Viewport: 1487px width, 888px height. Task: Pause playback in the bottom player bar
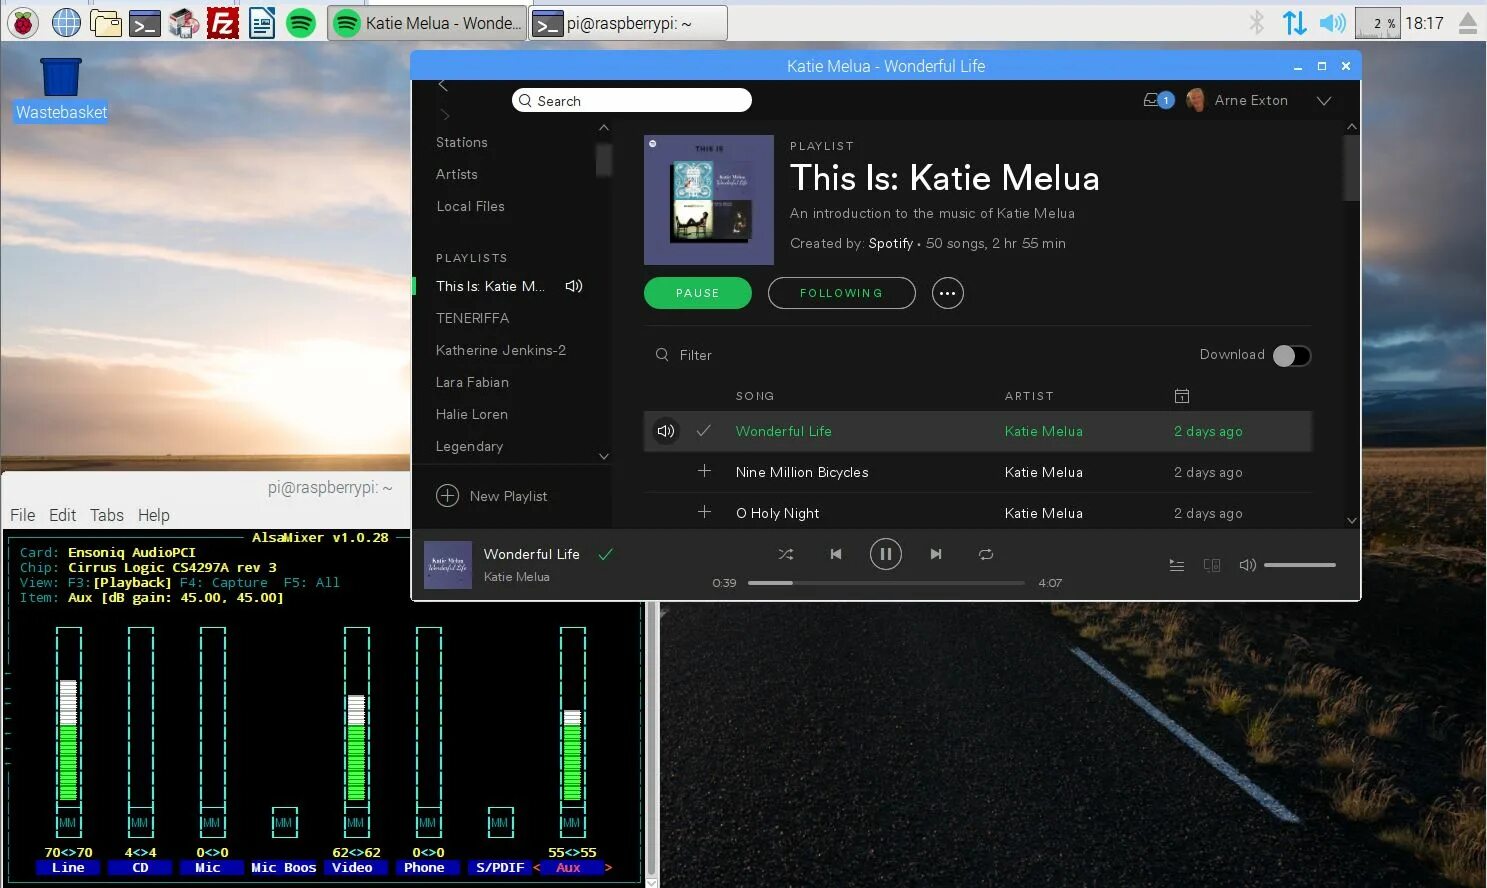[886, 554]
